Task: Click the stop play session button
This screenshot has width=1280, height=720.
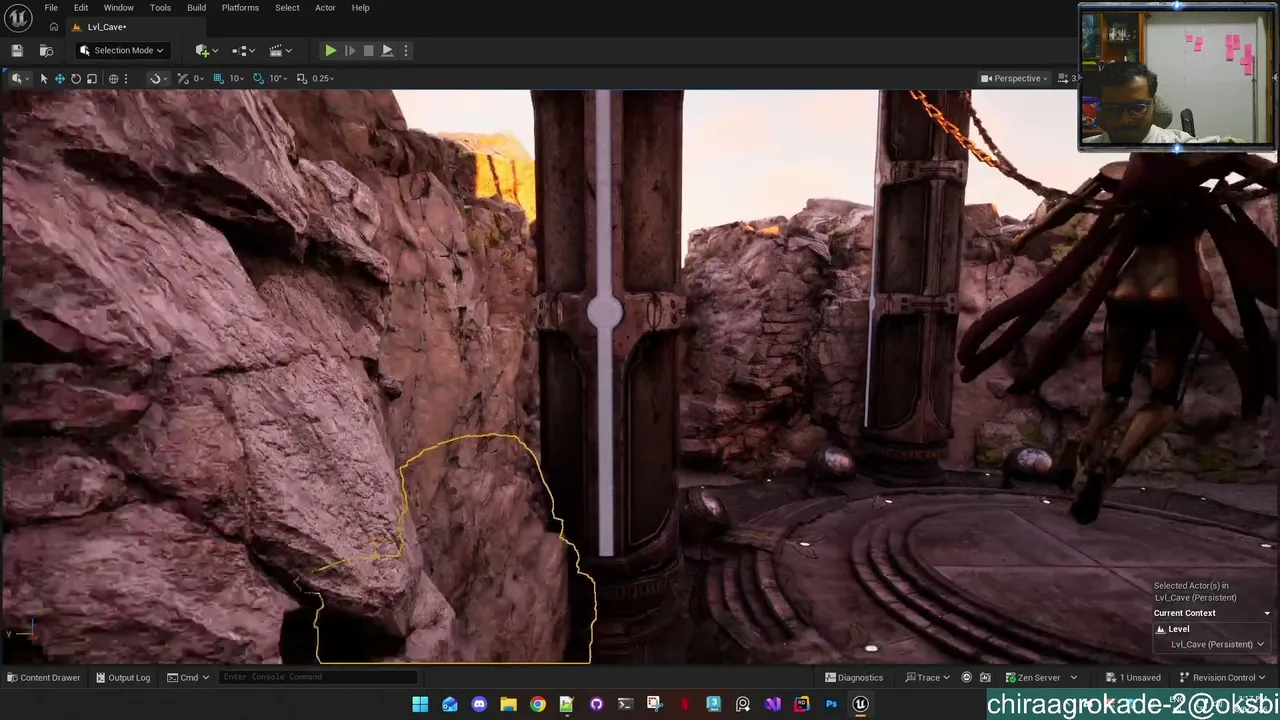Action: 368,51
